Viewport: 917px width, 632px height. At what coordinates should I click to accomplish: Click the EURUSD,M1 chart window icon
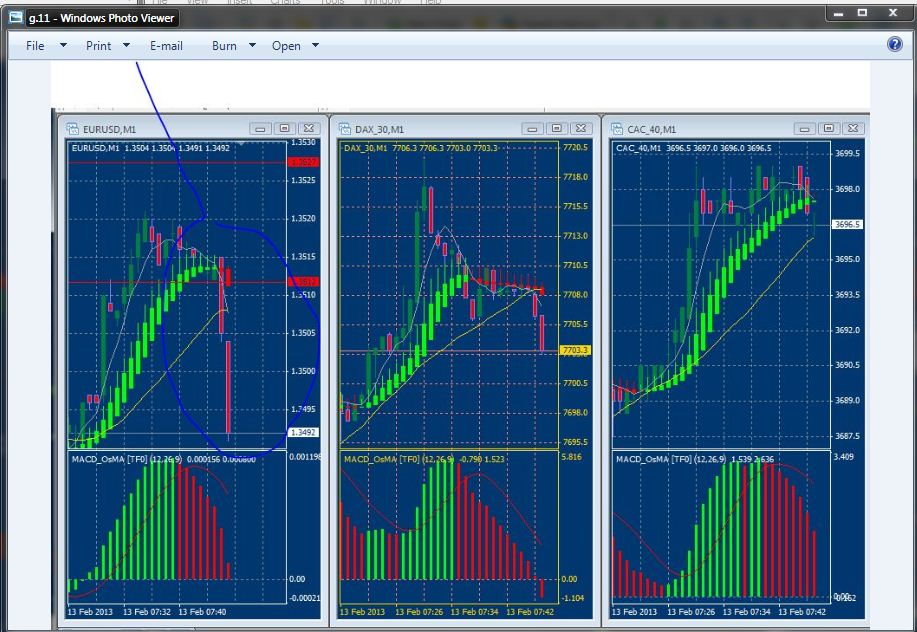[x=73, y=129]
